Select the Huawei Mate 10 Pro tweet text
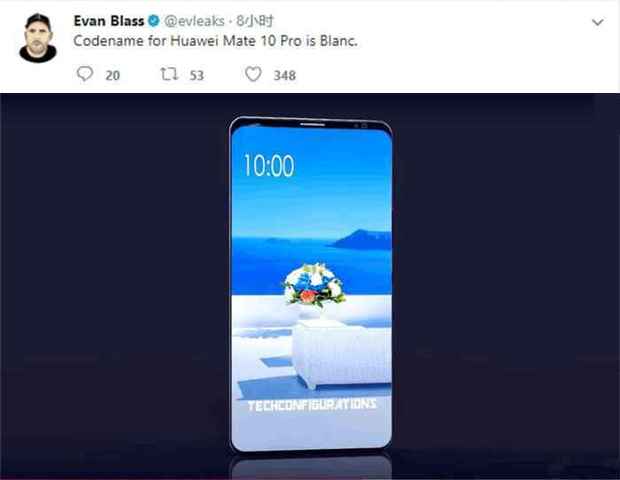The width and height of the screenshot is (620, 480). (x=215, y=41)
